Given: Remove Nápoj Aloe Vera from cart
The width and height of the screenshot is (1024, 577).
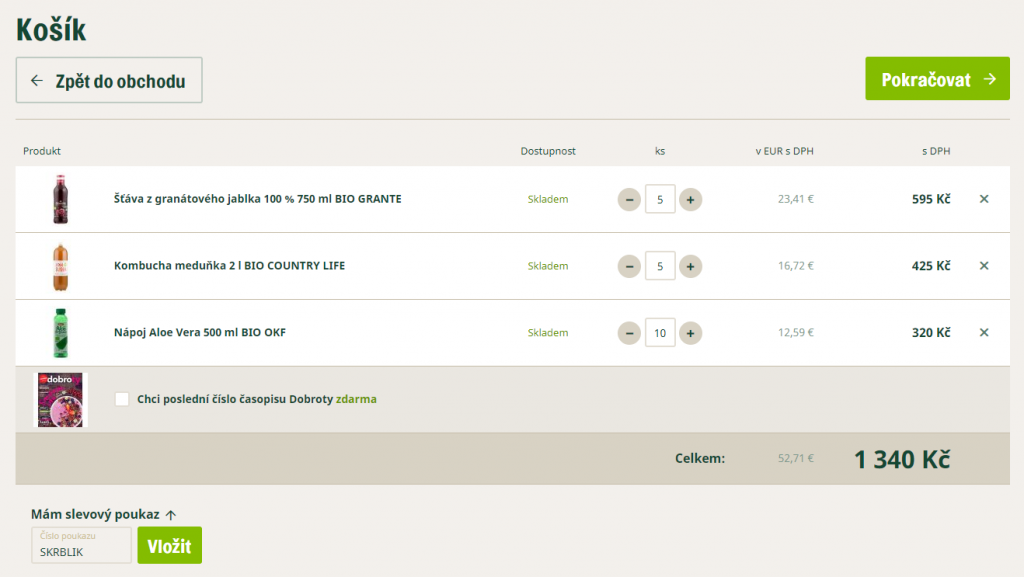Looking at the screenshot, I should 984,332.
